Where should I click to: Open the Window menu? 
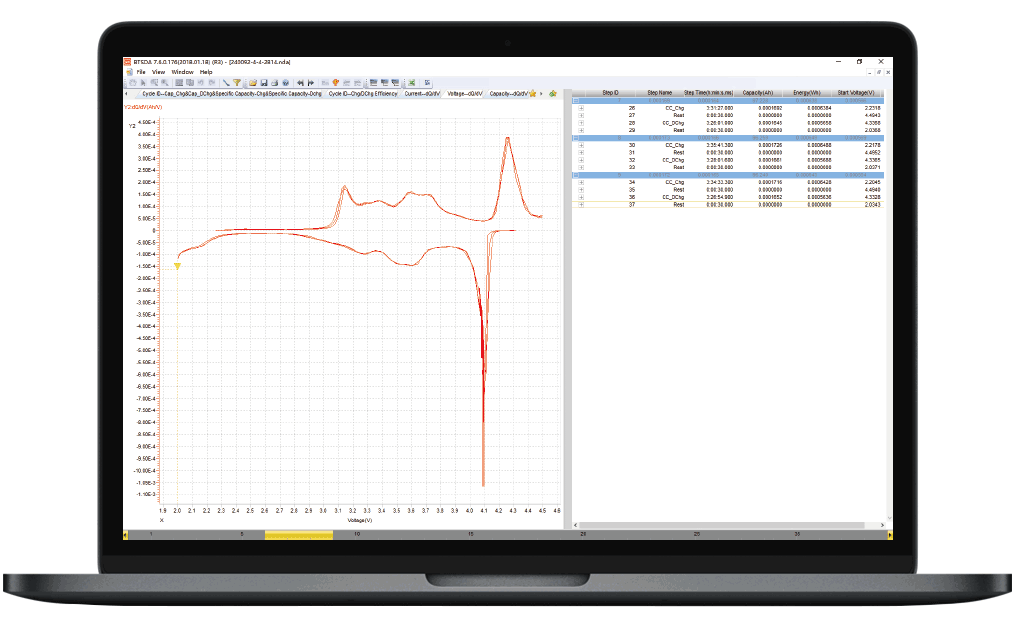[x=183, y=72]
